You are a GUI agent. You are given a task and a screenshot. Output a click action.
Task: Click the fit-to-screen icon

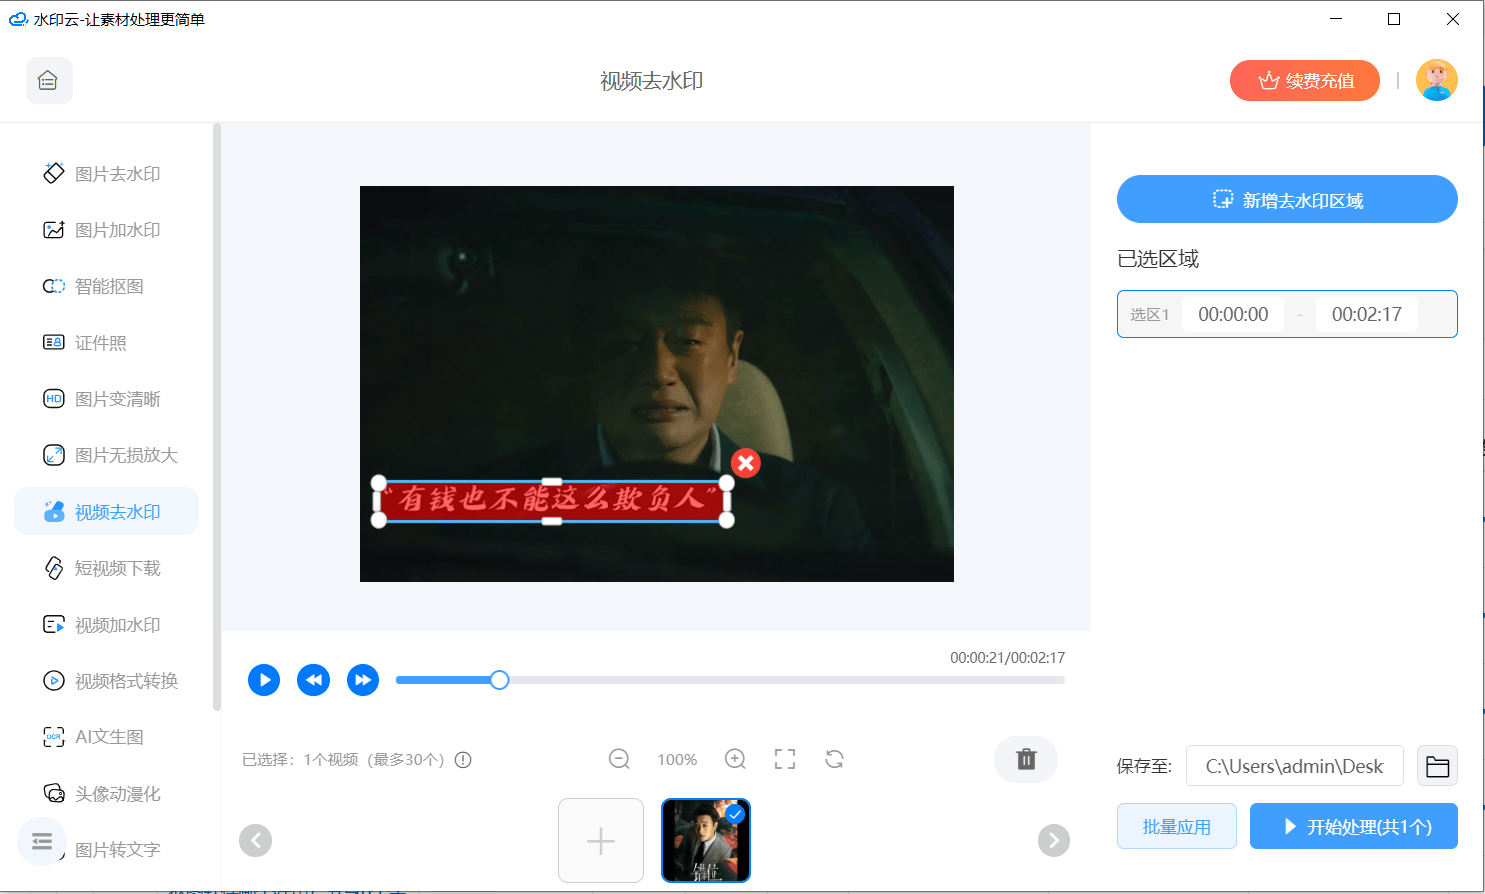click(x=785, y=759)
